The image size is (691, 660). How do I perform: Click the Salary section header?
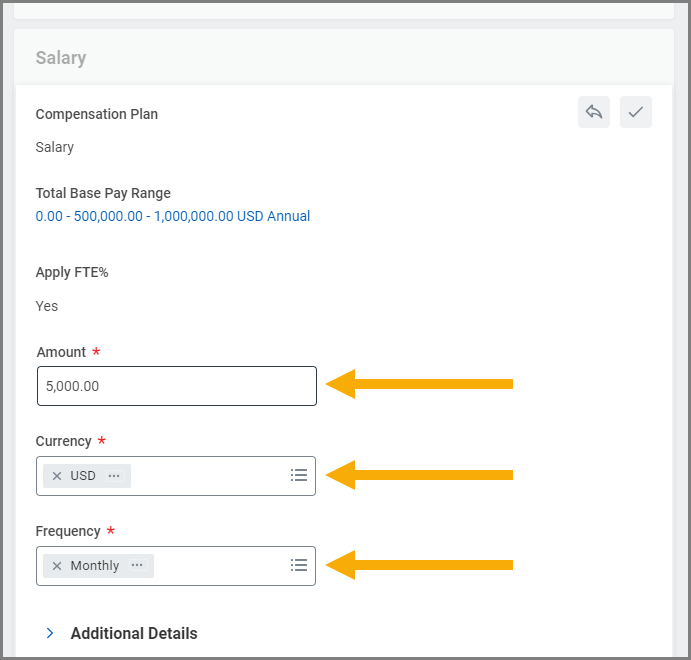click(x=61, y=58)
